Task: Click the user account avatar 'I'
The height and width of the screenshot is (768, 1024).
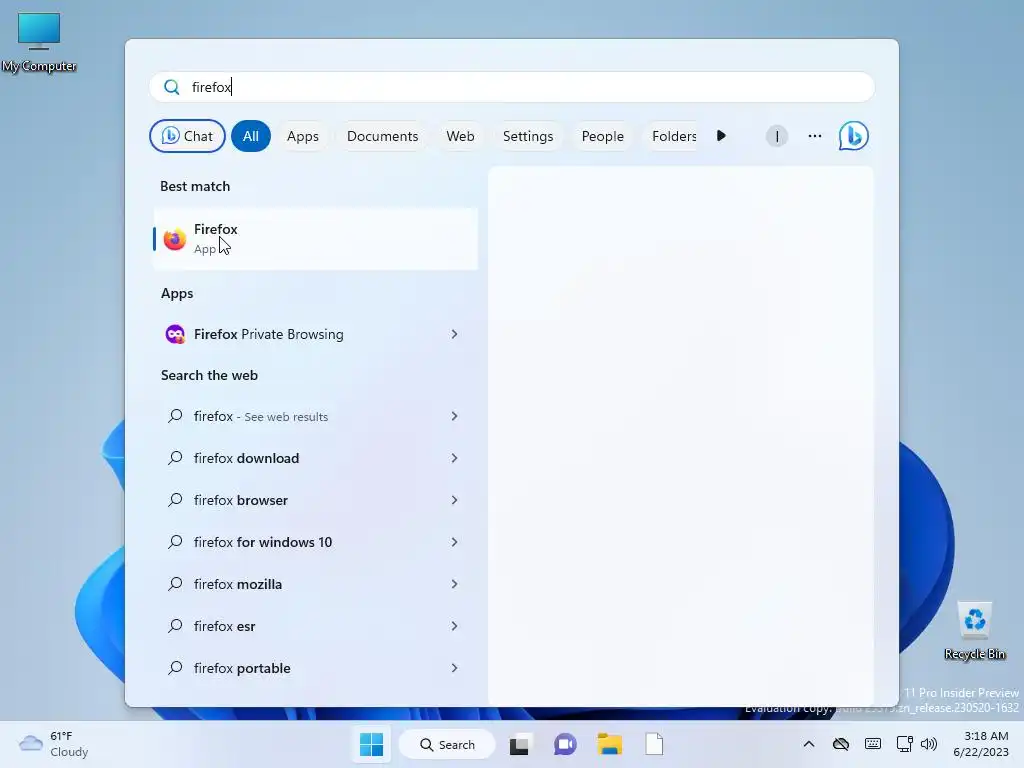Action: 776,136
